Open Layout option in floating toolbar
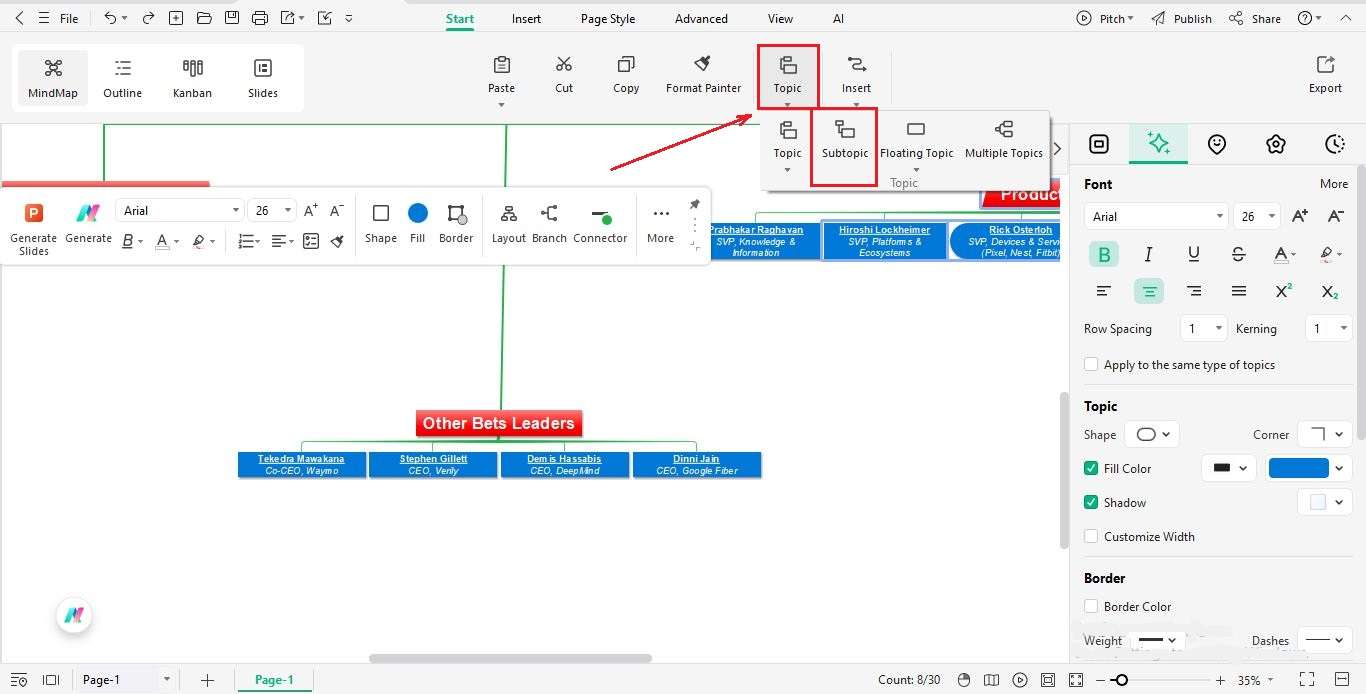1366x694 pixels. pyautogui.click(x=508, y=223)
